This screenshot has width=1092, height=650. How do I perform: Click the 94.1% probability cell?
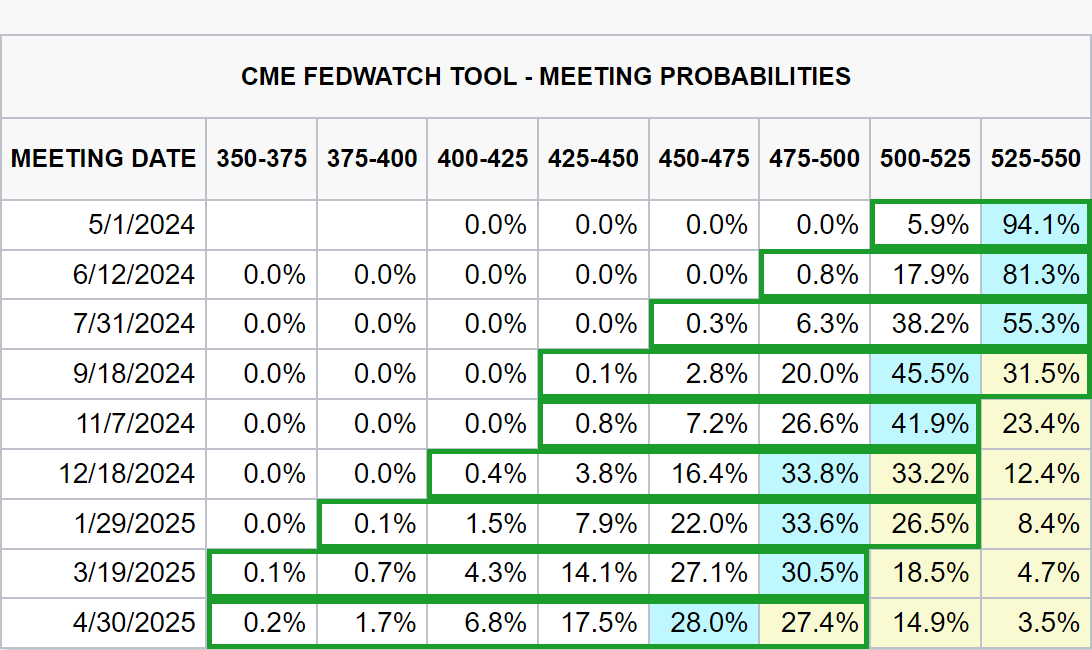click(x=1036, y=225)
